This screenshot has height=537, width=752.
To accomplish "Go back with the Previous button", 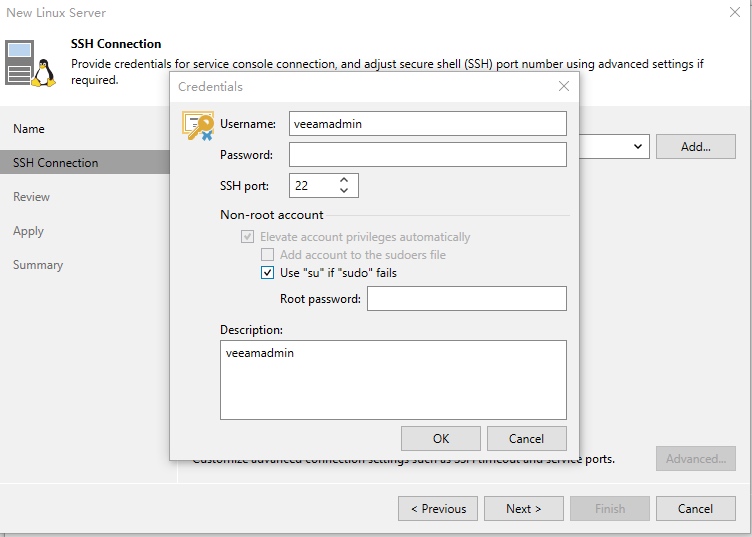I will (x=438, y=509).
